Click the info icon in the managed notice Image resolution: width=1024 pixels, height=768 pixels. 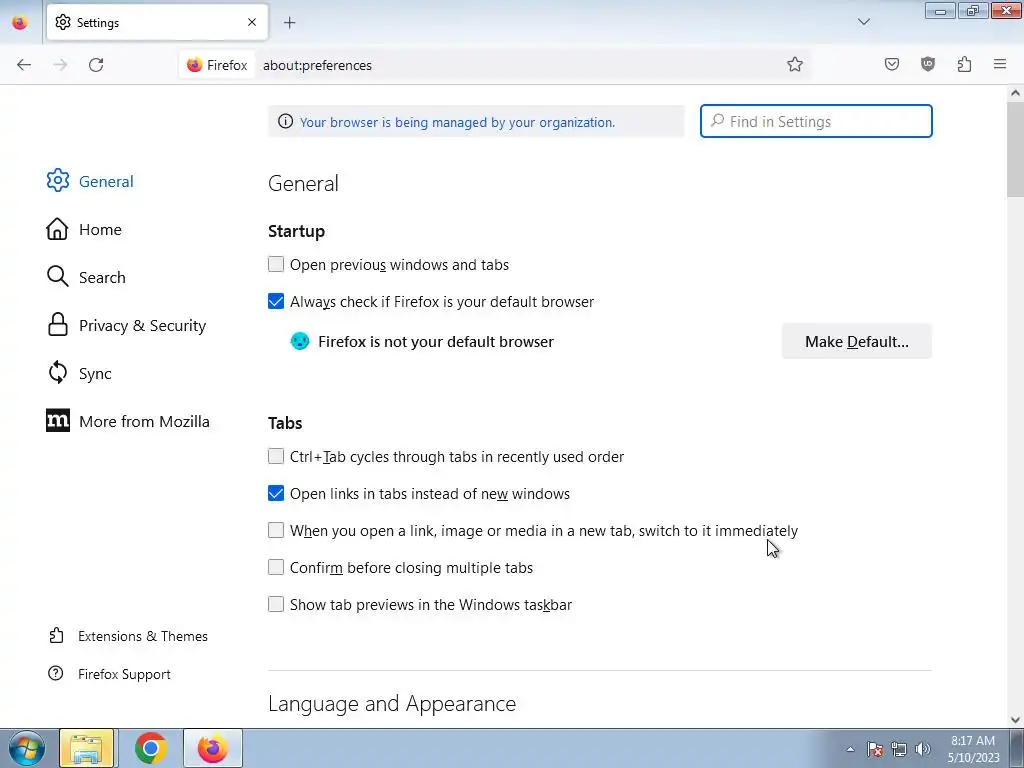point(285,121)
